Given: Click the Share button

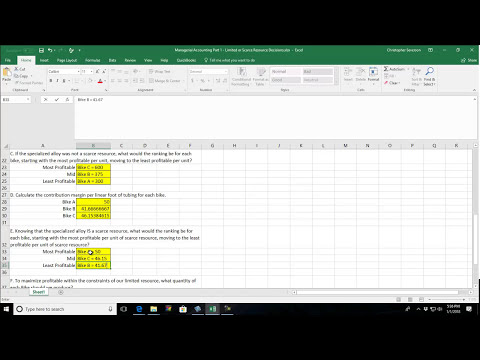Looking at the screenshot, I should (x=469, y=60).
